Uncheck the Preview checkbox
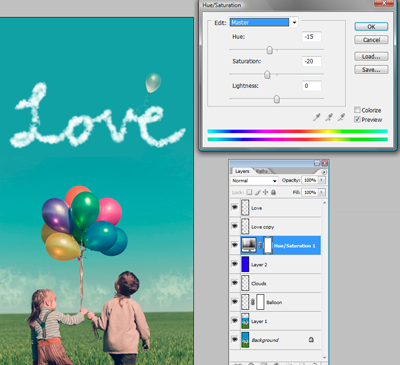This screenshot has width=400, height=365. [x=357, y=119]
